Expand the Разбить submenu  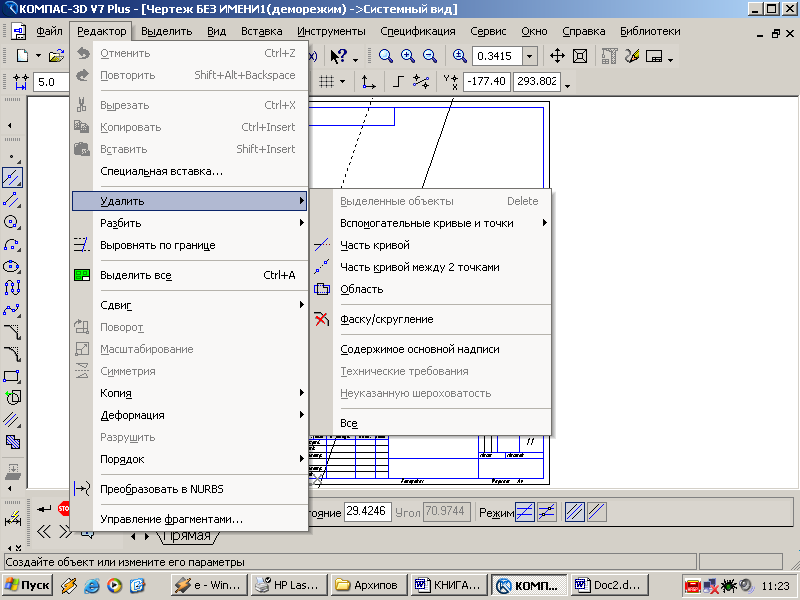point(189,223)
